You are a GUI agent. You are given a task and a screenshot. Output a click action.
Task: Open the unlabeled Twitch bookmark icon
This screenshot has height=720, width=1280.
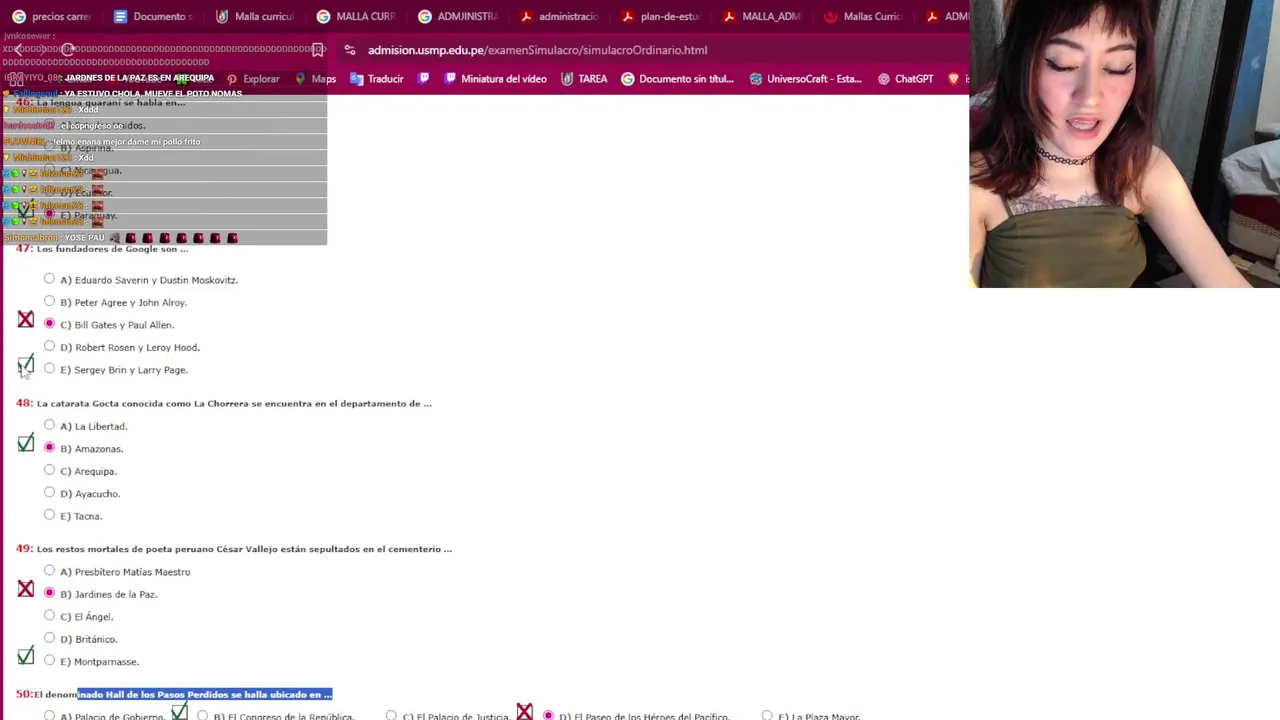(424, 79)
